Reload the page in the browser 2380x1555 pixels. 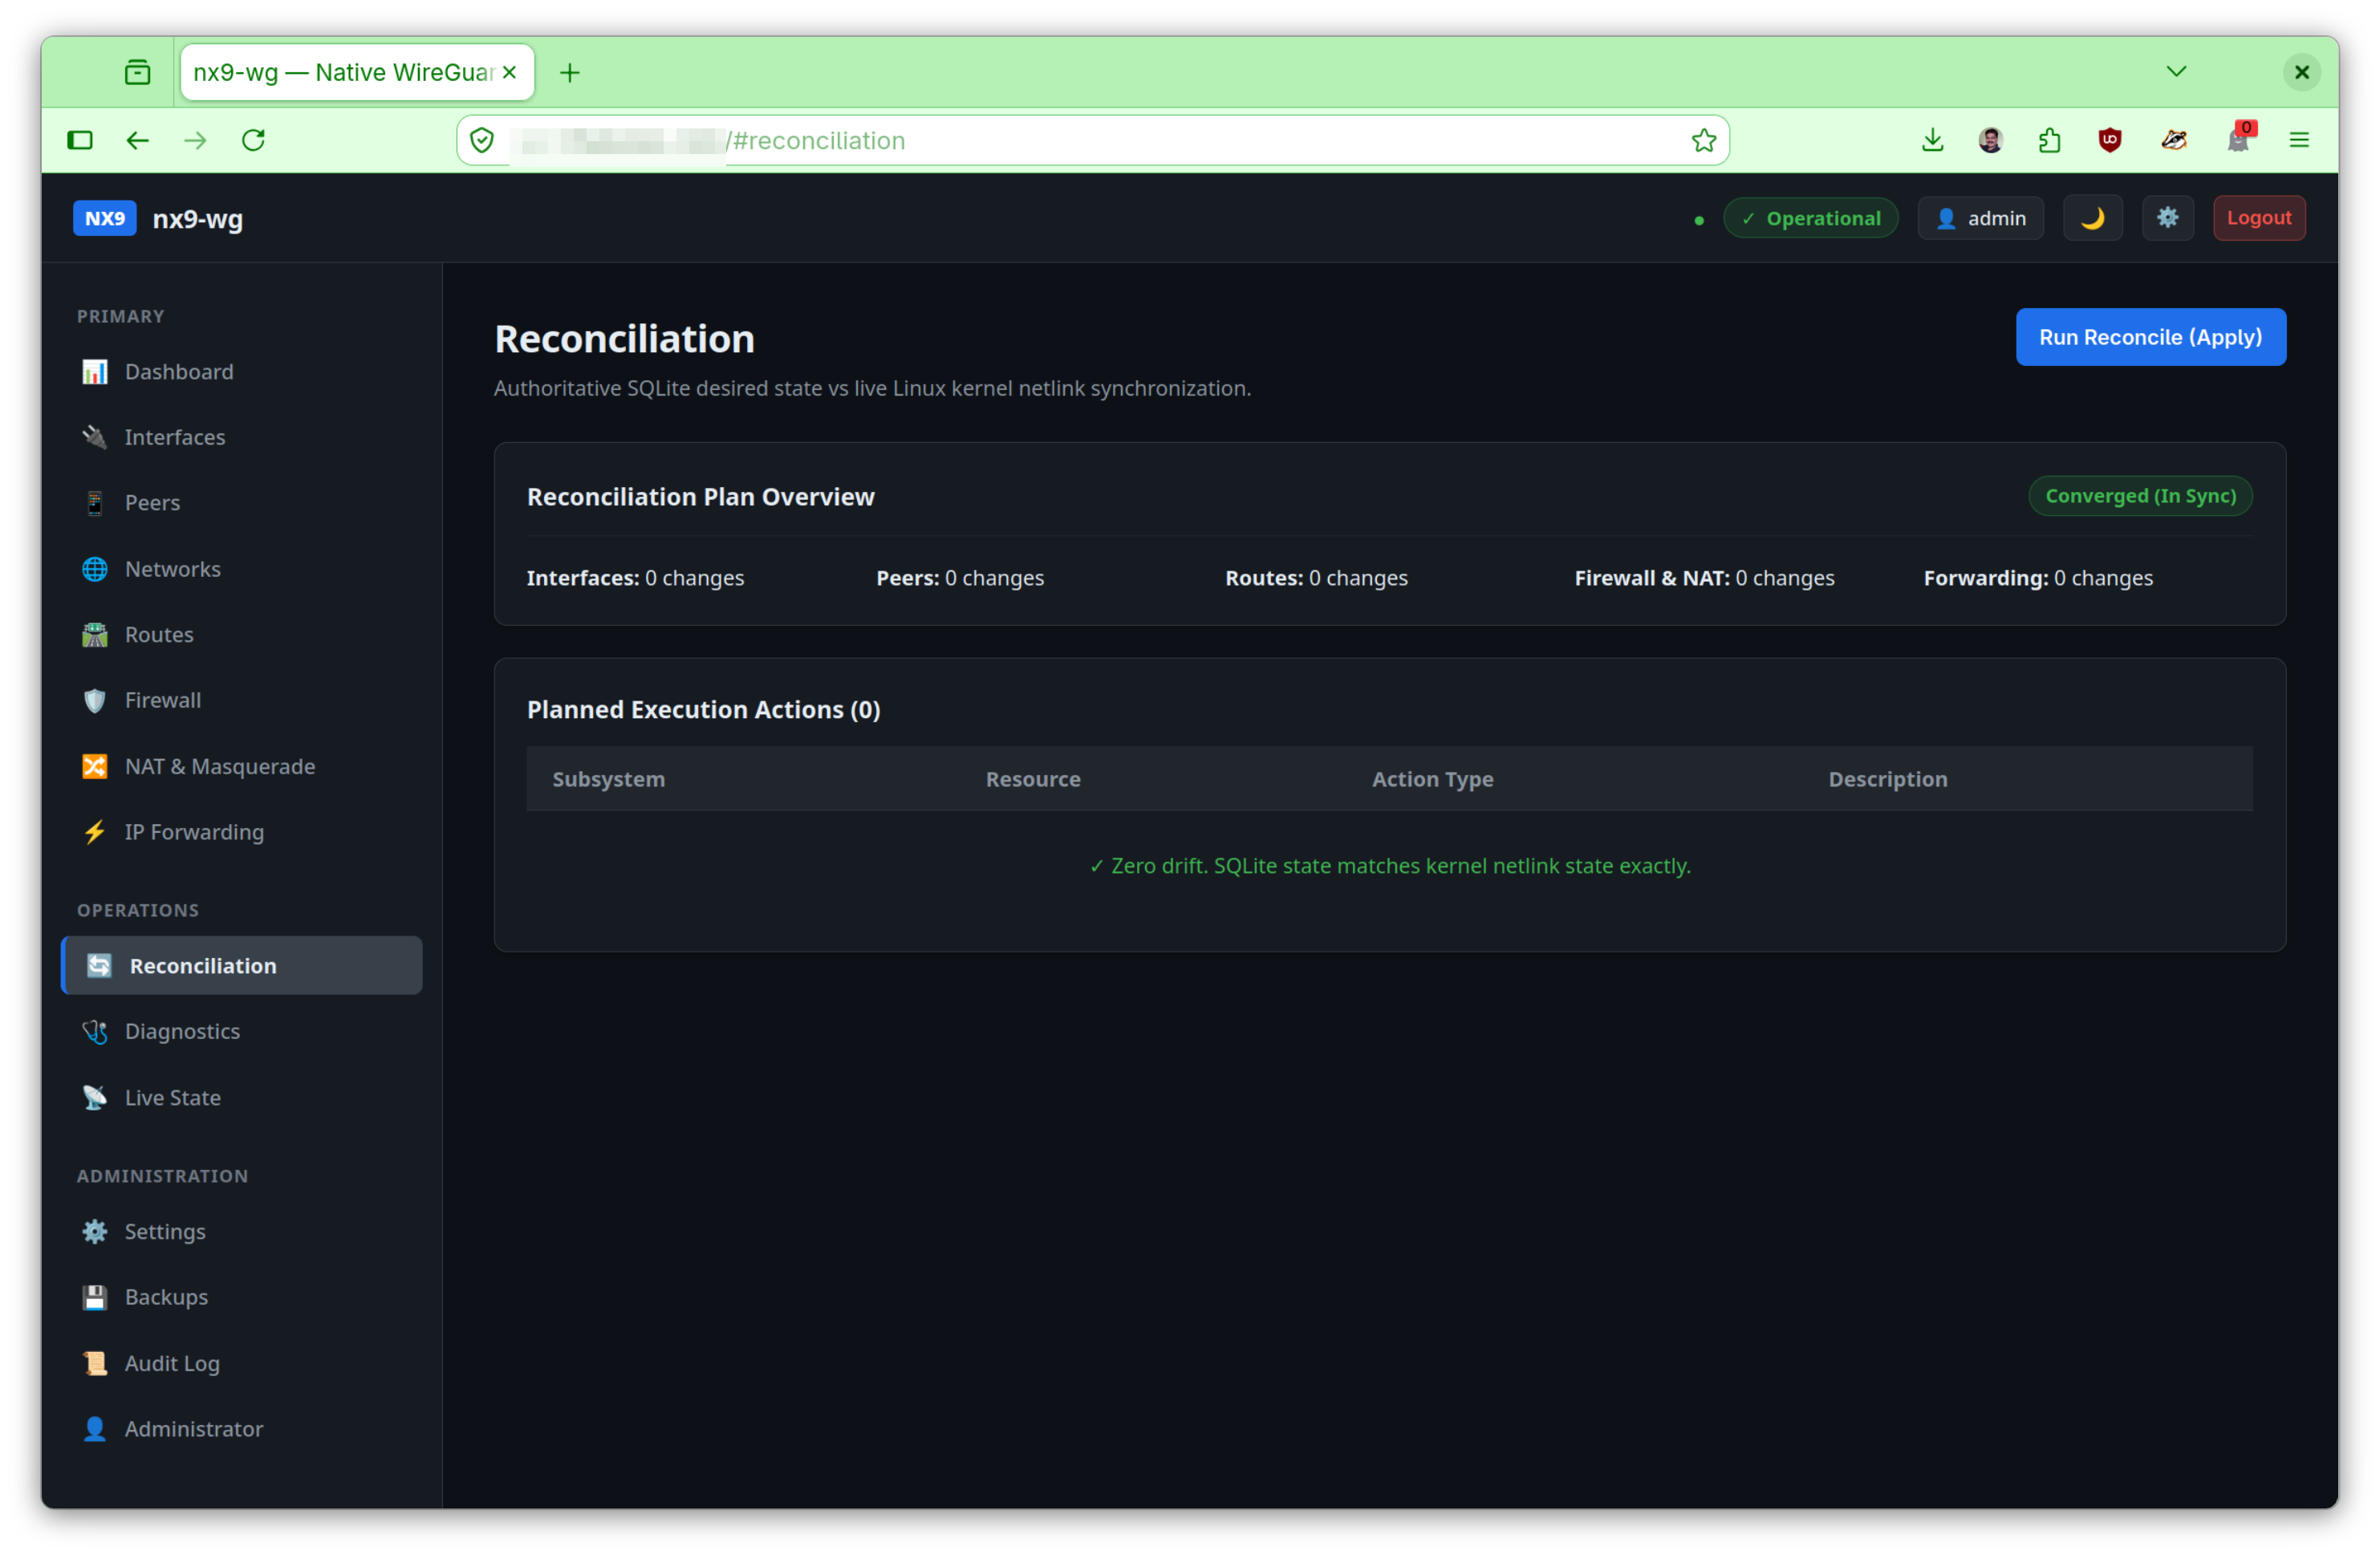253,140
